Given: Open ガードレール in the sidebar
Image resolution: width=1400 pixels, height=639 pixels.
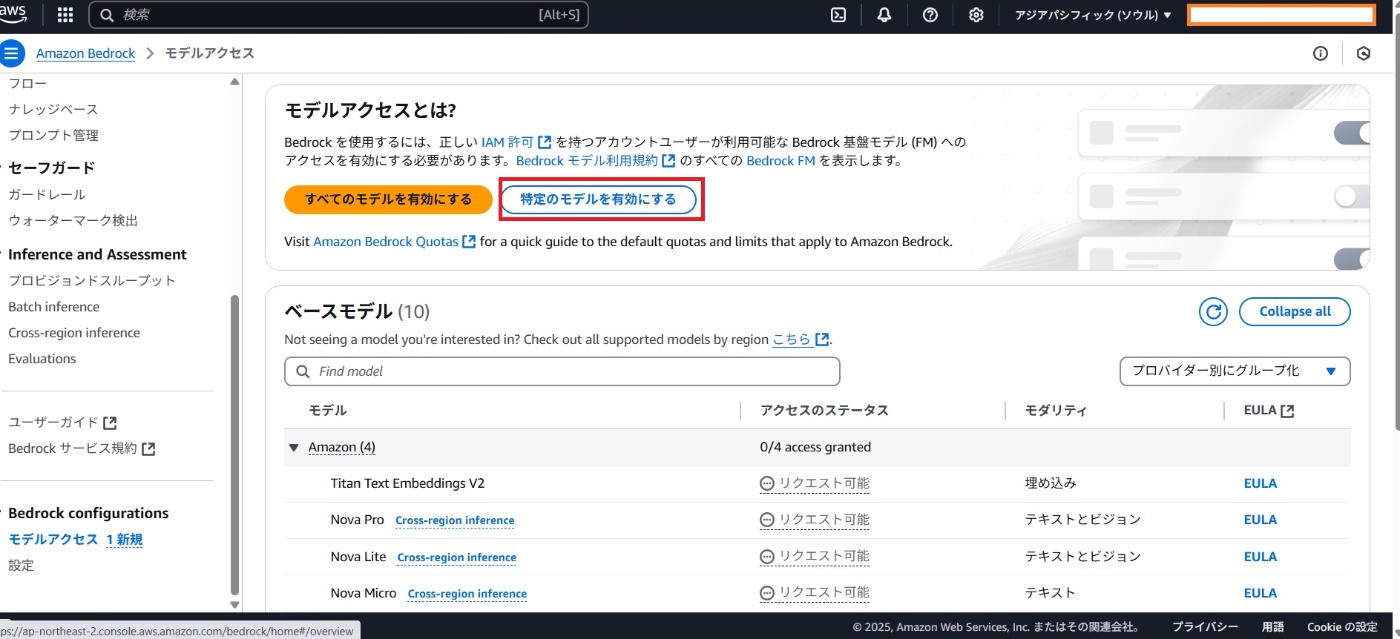Looking at the screenshot, I should [x=47, y=194].
